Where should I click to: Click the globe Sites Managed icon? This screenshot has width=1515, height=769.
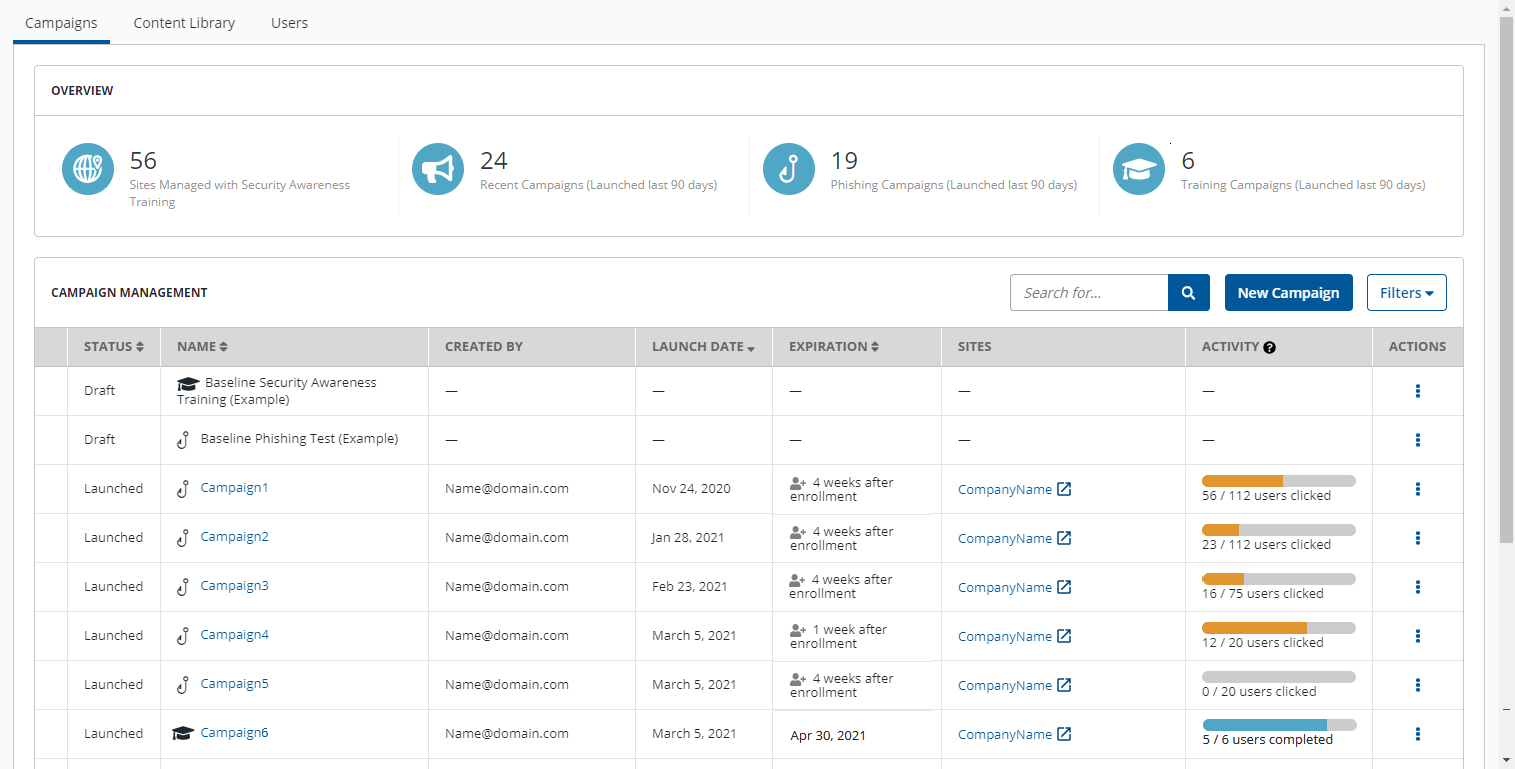[x=88, y=169]
